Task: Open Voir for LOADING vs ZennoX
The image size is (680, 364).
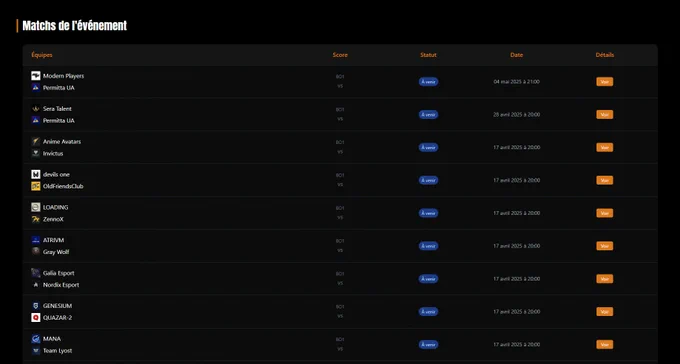Action: pos(605,213)
